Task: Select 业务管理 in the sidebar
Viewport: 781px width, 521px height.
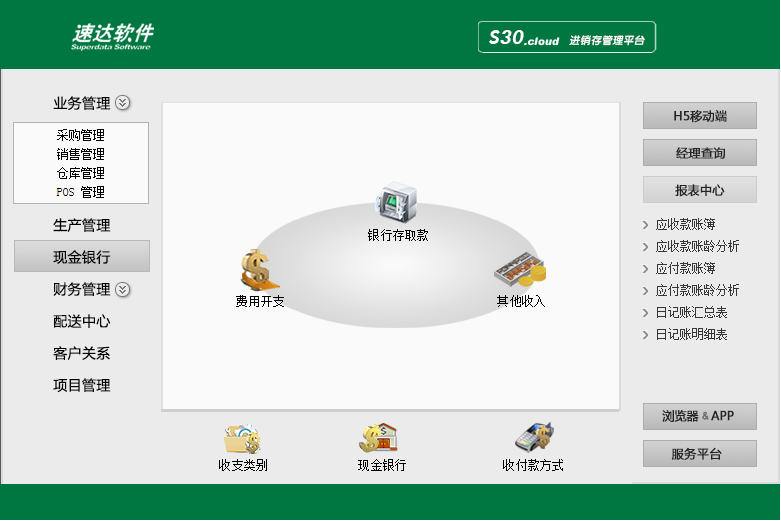Action: tap(82, 103)
